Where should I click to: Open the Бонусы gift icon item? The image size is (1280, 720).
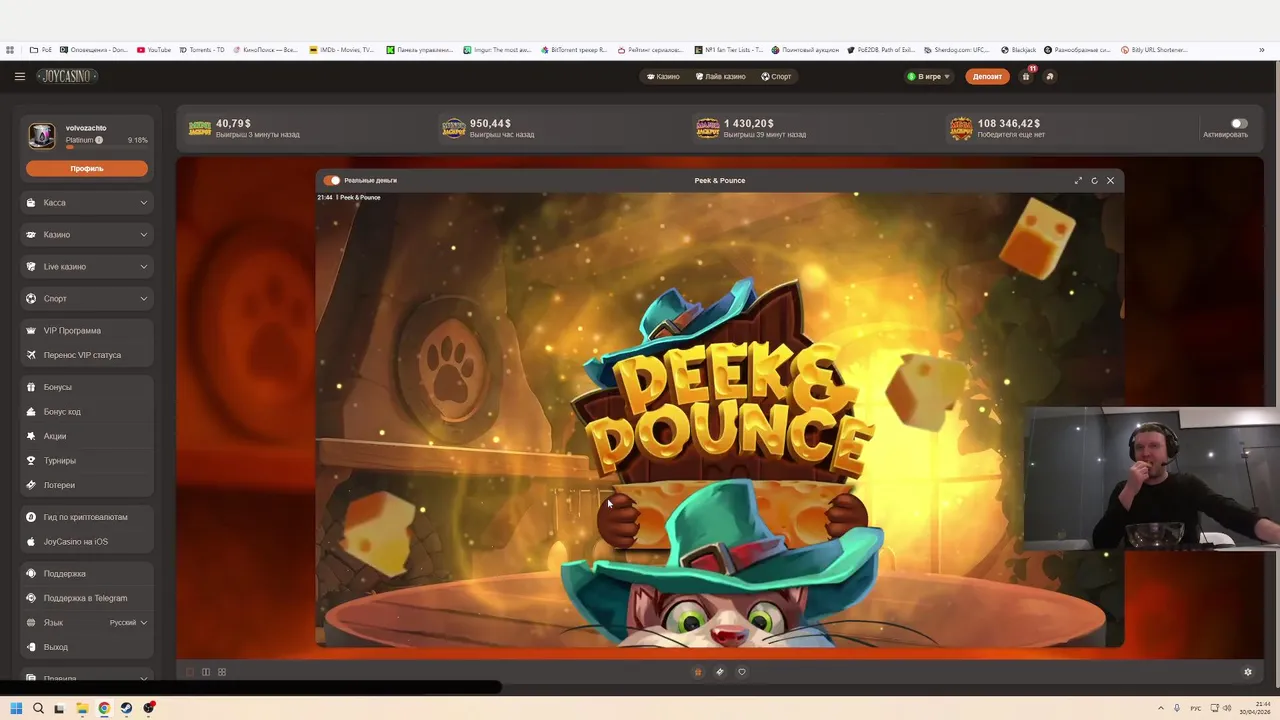[87, 387]
